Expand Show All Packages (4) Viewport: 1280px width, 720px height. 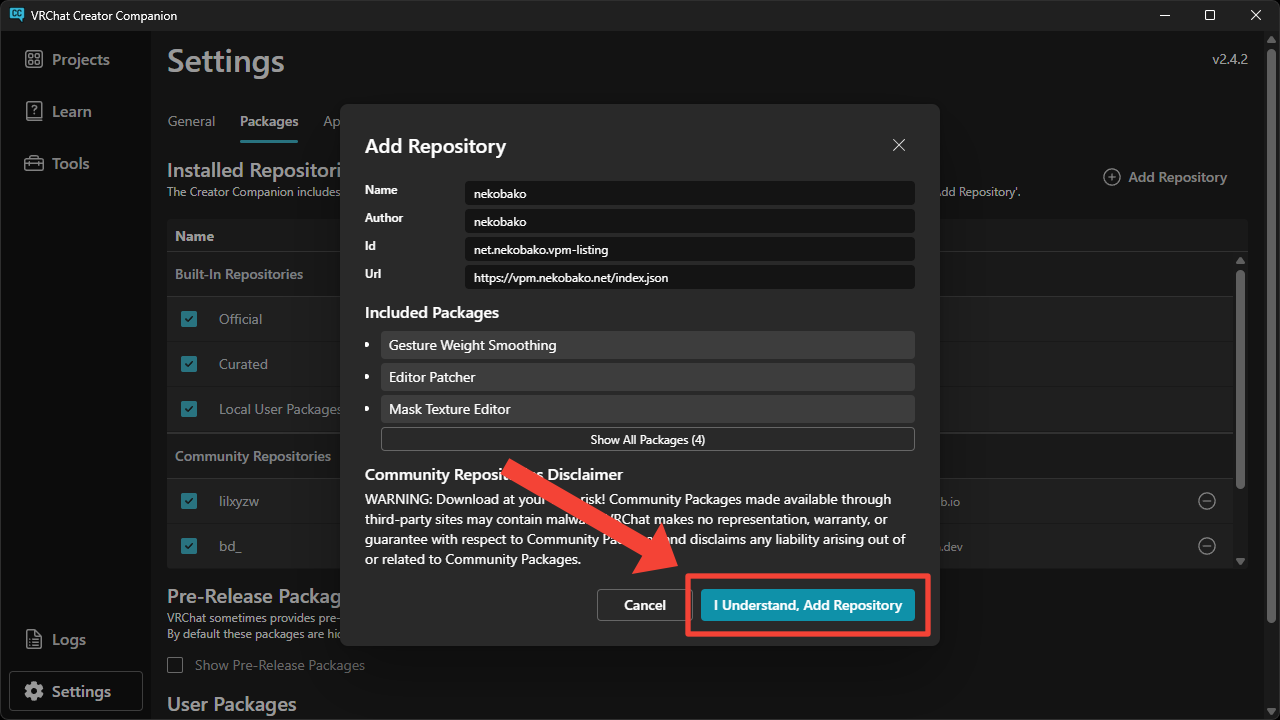coord(647,439)
